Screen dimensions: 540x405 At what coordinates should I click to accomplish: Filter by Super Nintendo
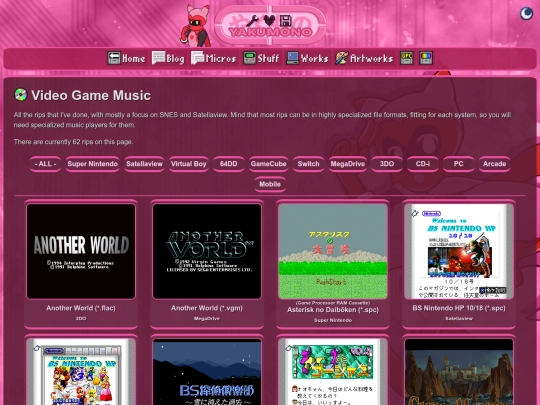coord(93,164)
